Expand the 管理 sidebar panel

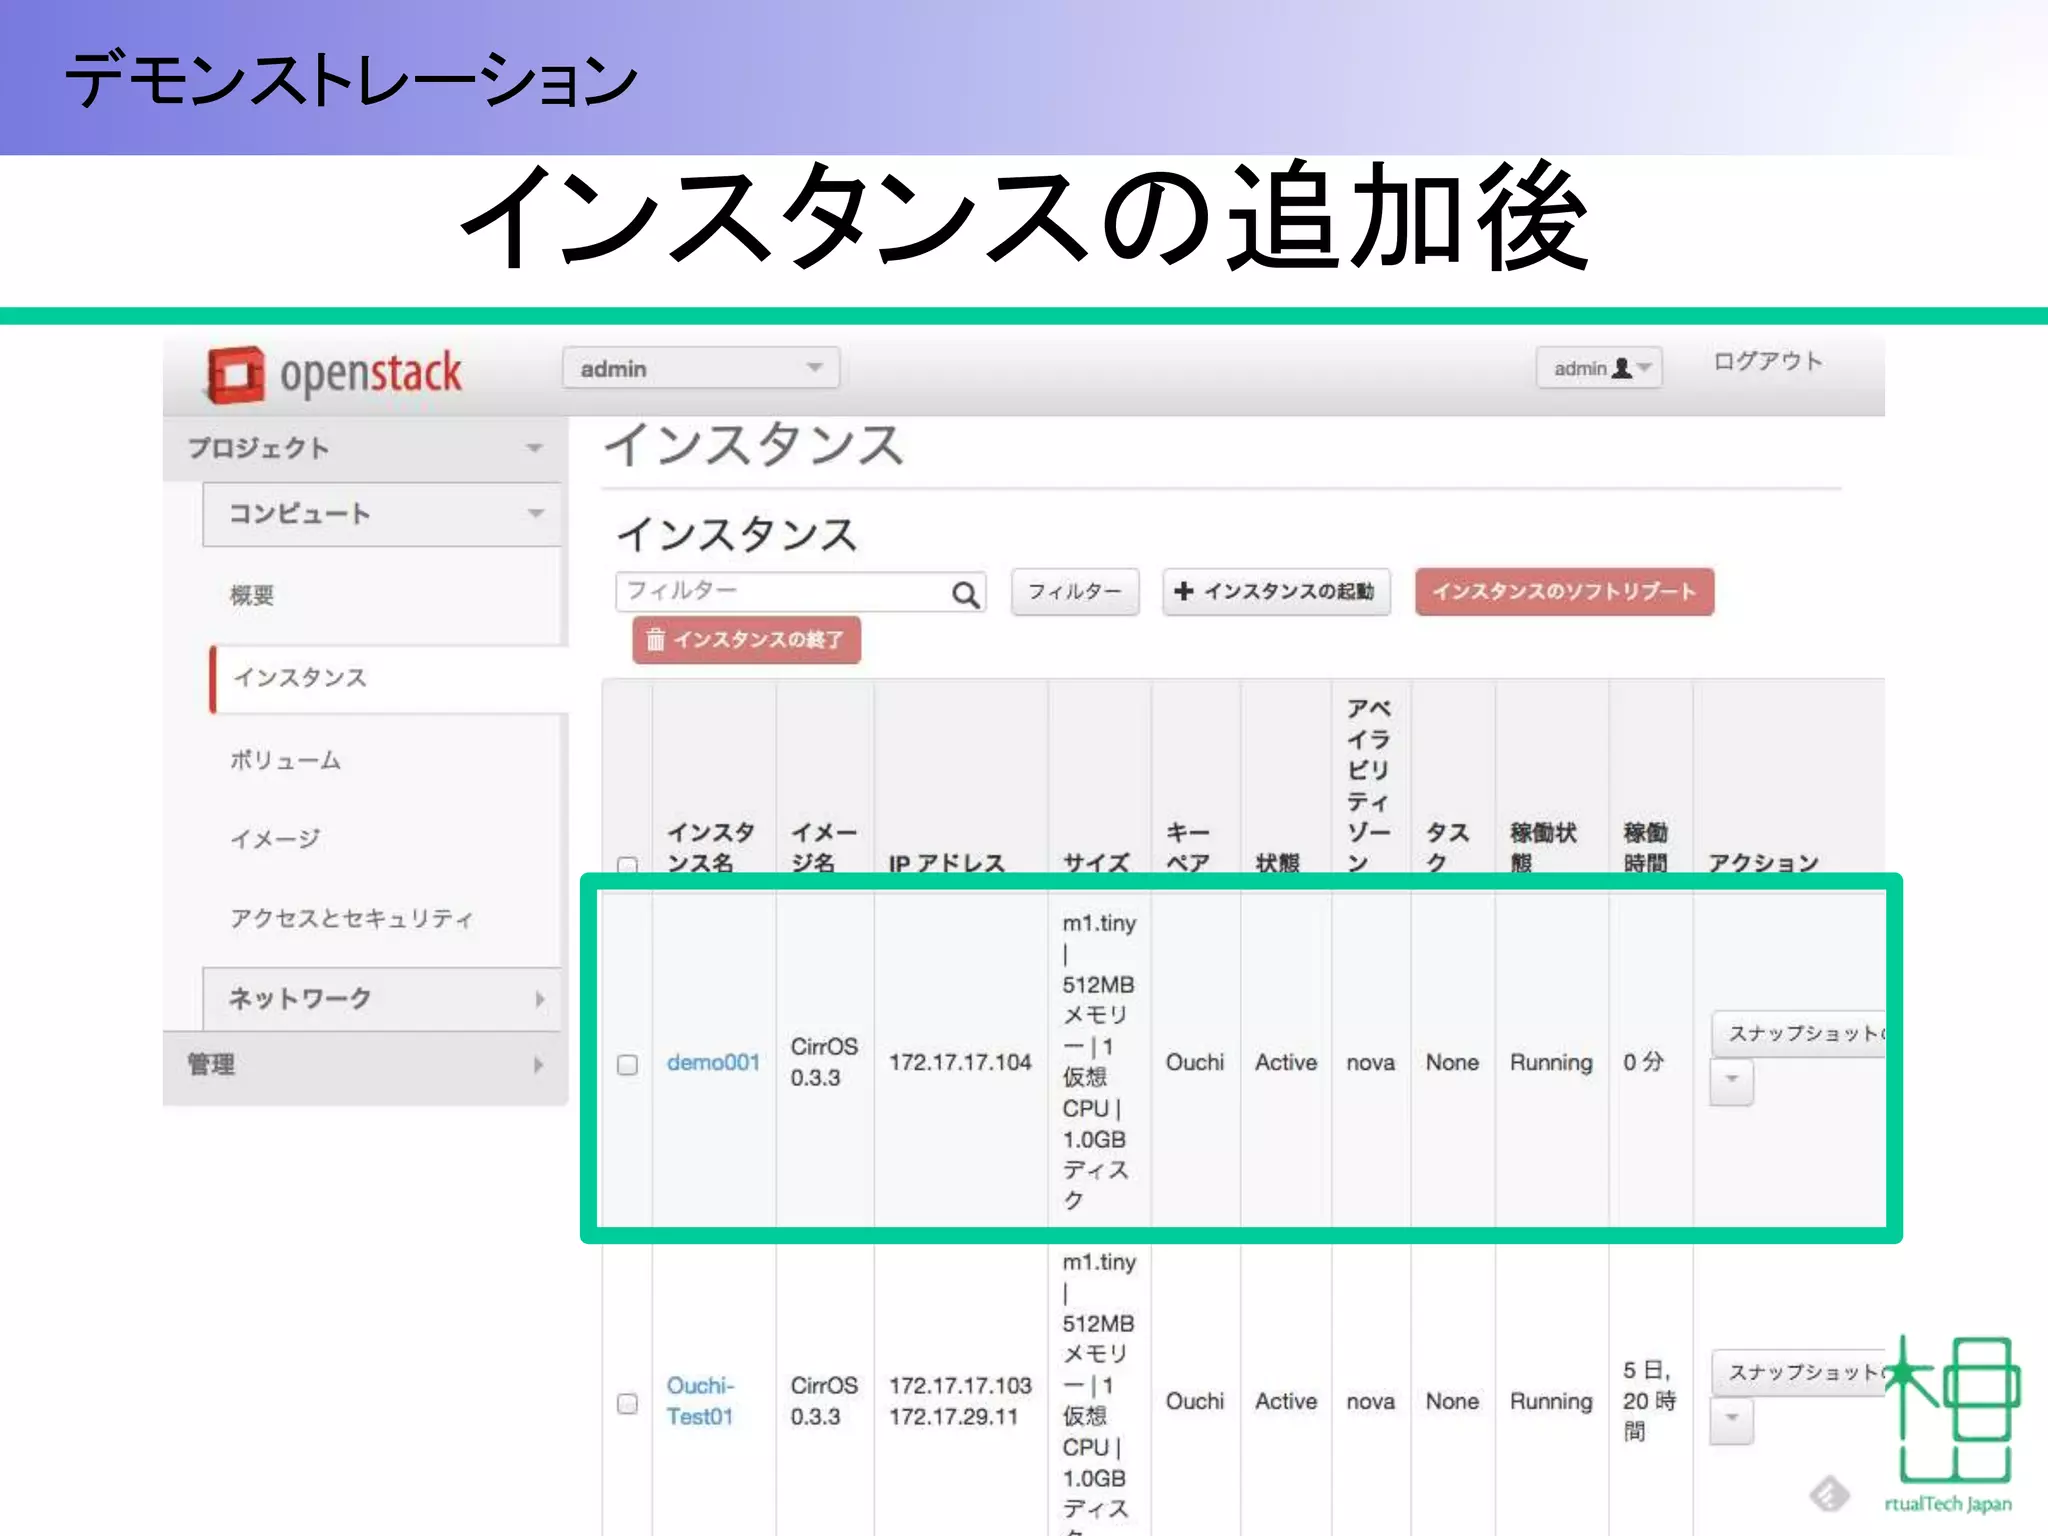click(365, 1065)
